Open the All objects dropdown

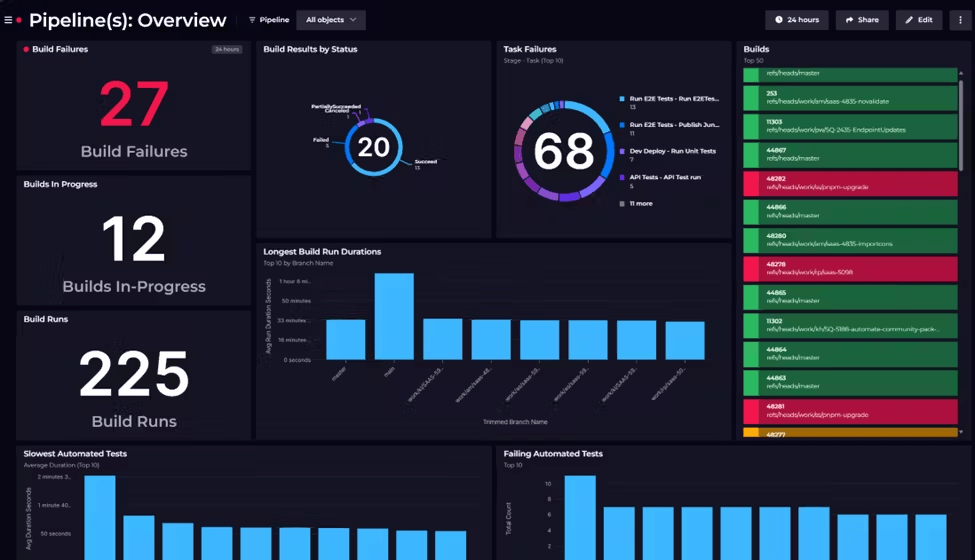pyautogui.click(x=331, y=20)
